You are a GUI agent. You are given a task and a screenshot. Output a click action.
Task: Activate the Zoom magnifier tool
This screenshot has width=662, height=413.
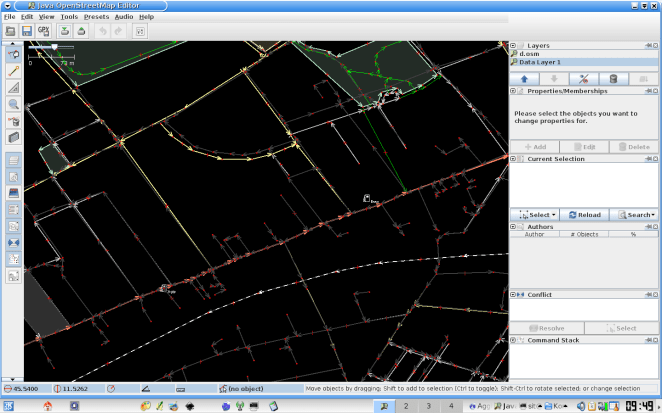(x=14, y=104)
